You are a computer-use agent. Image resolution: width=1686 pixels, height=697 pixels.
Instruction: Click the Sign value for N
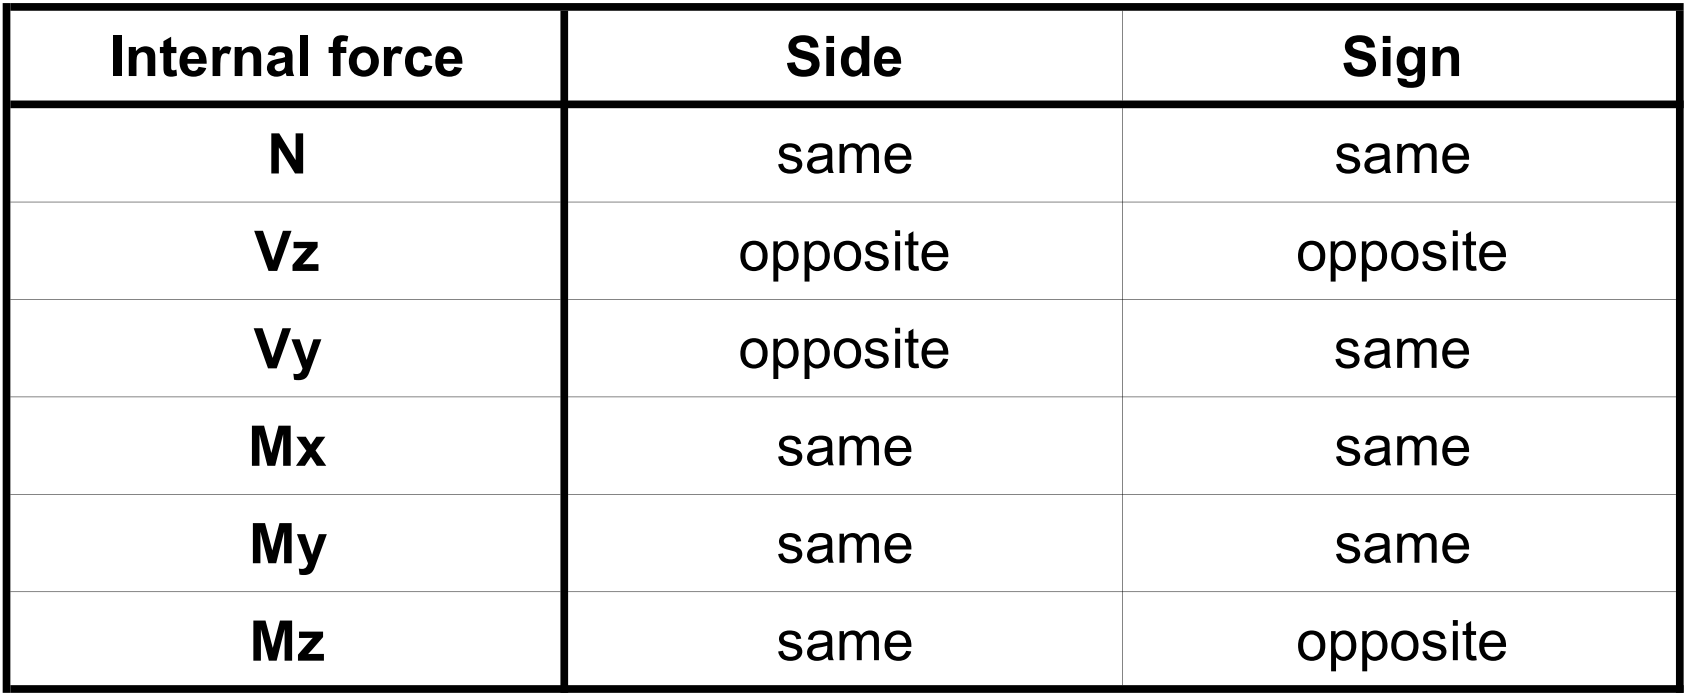[x=1401, y=155]
